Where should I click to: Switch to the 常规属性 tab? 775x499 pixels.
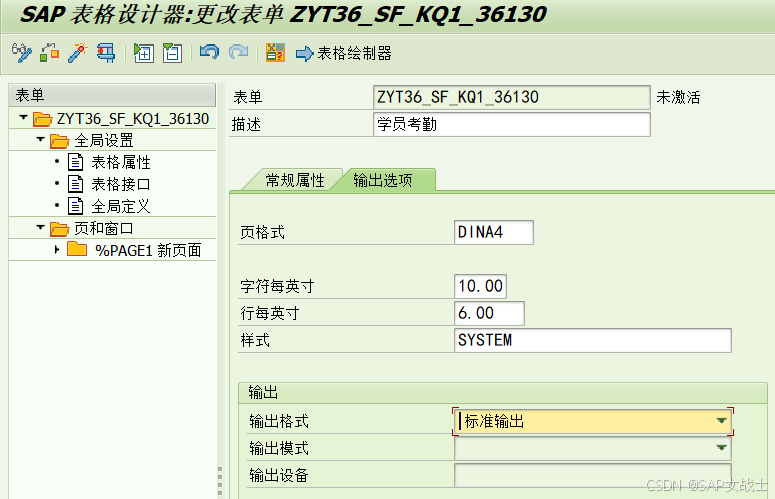pyautogui.click(x=295, y=180)
